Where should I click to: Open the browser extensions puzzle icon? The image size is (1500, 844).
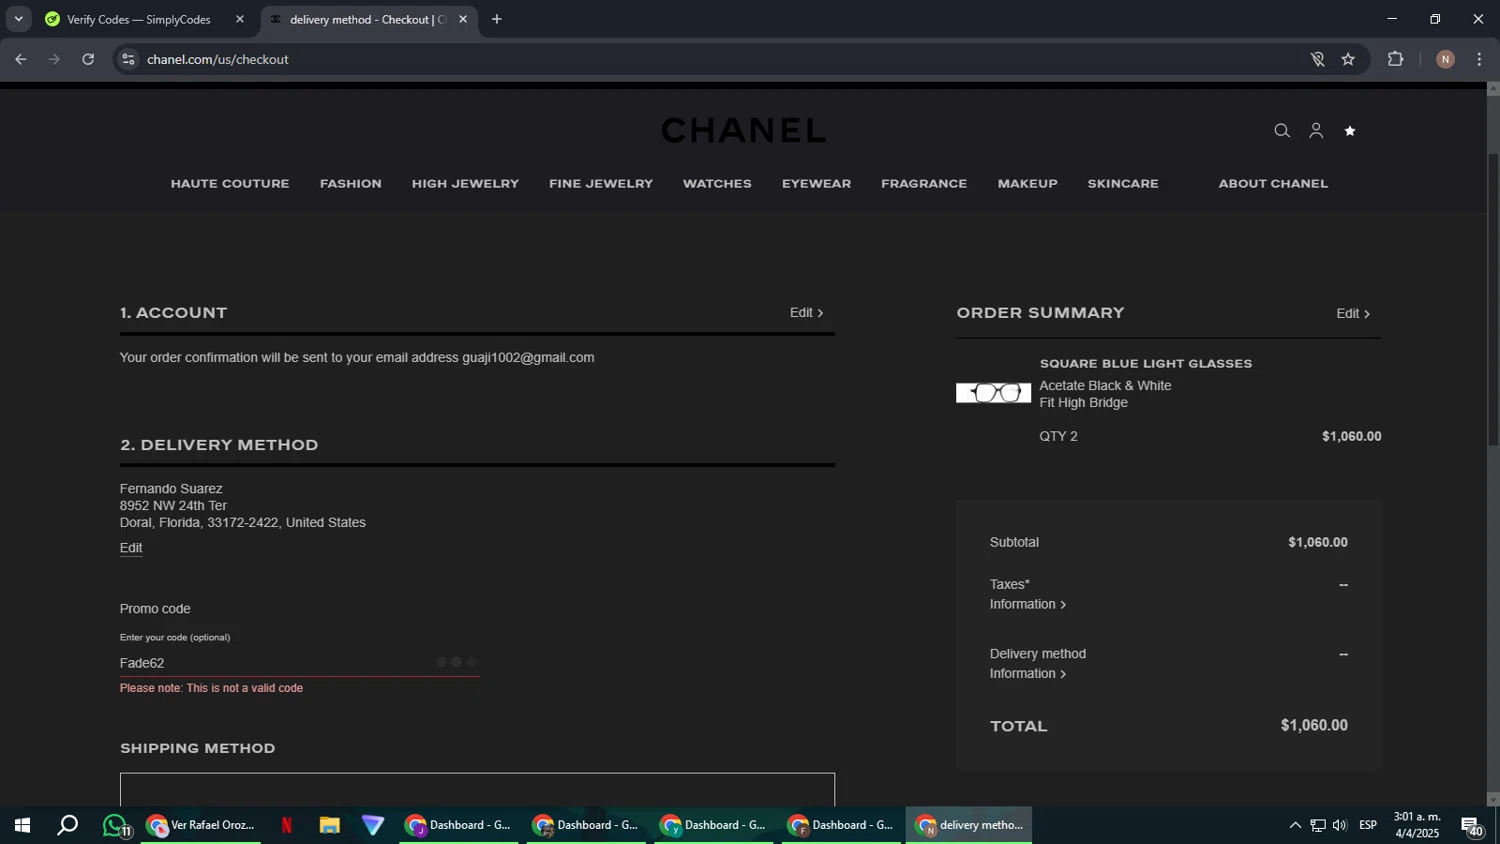1396,59
